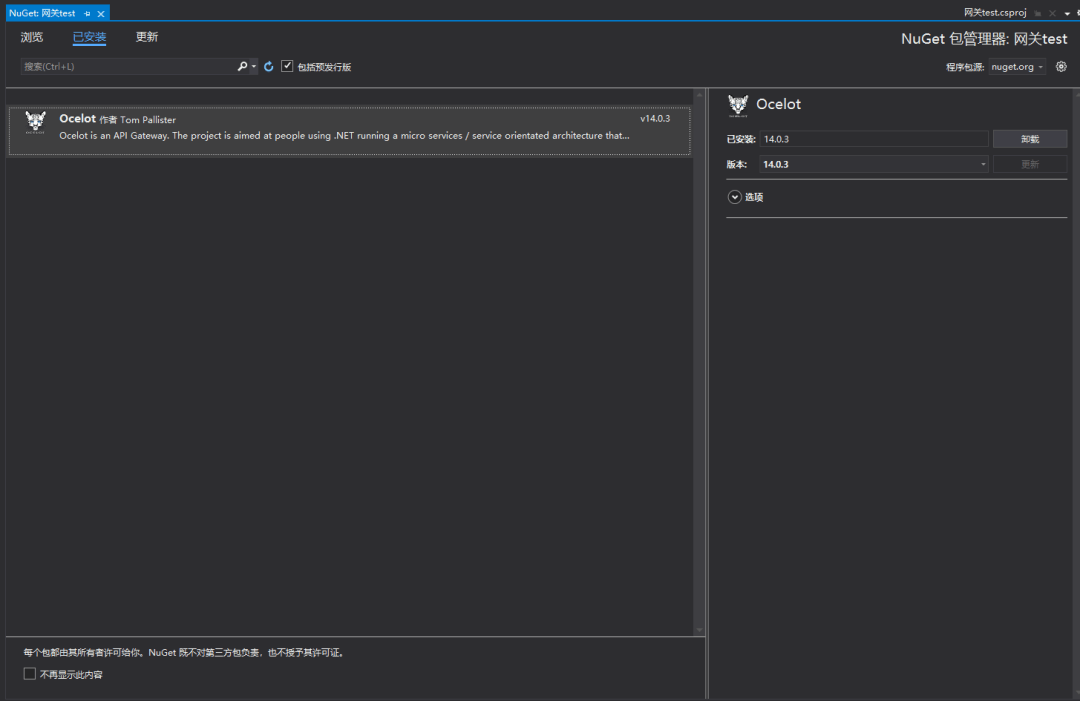This screenshot has height=701, width=1080.
Task: Click the Ocelot logo in details pane
Action: [x=738, y=105]
